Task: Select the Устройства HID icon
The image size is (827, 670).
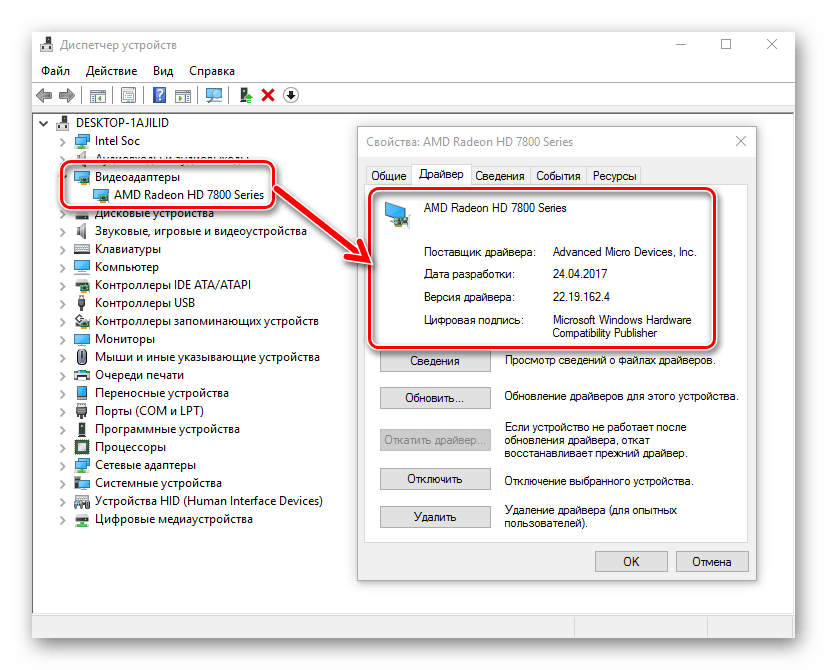Action: coord(82,501)
